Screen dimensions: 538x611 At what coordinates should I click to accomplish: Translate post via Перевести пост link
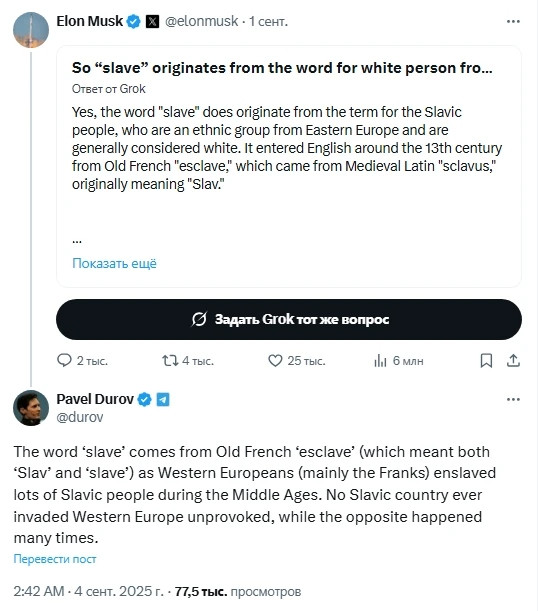55,559
